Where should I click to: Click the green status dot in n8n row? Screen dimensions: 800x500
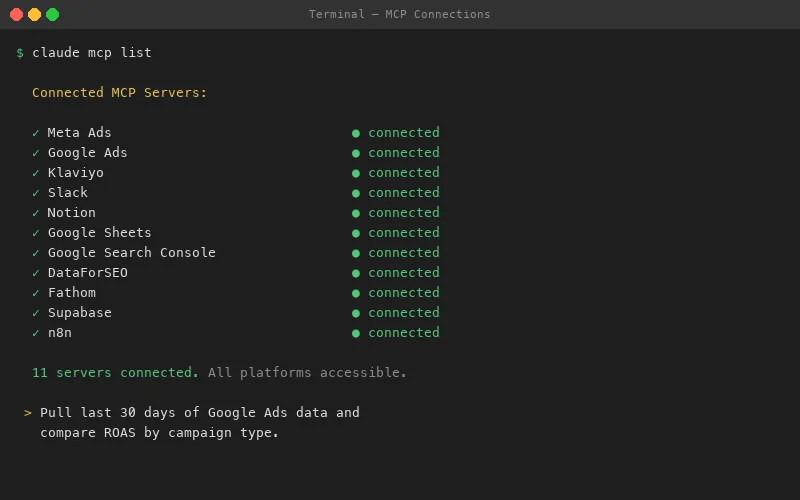[356, 333]
